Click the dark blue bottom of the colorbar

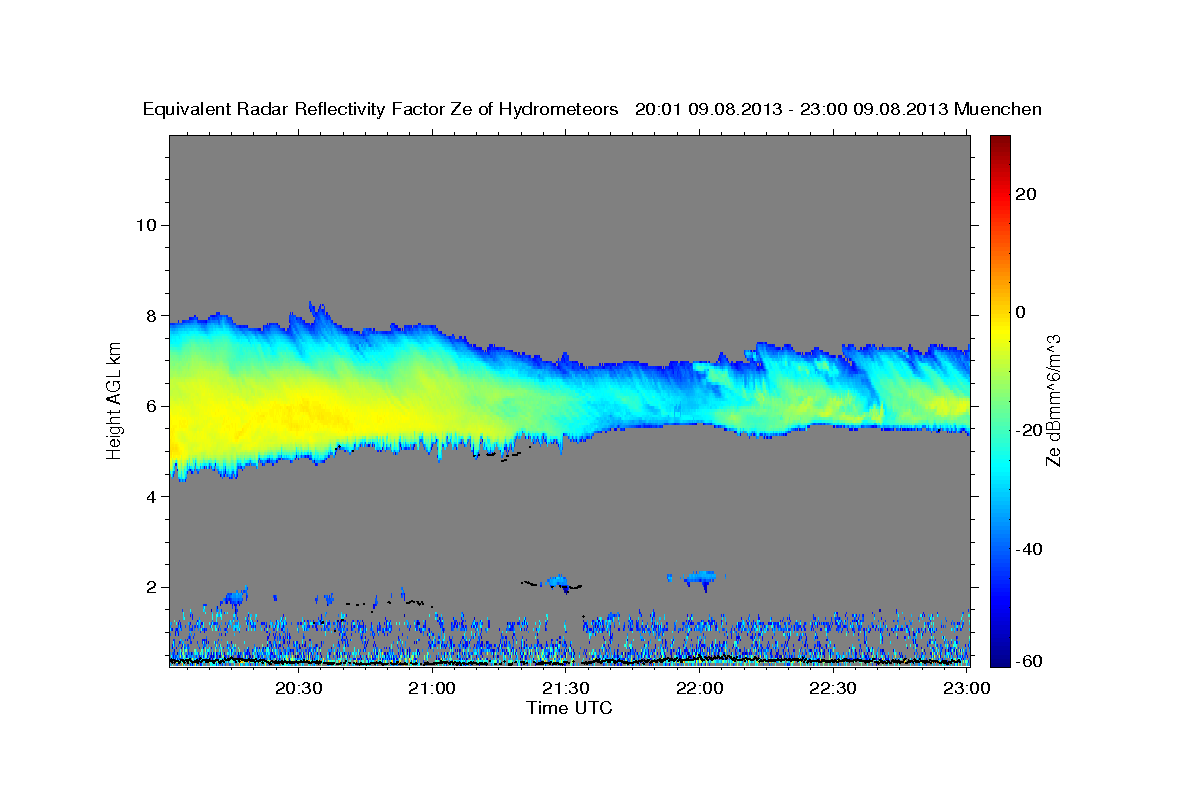1000,655
